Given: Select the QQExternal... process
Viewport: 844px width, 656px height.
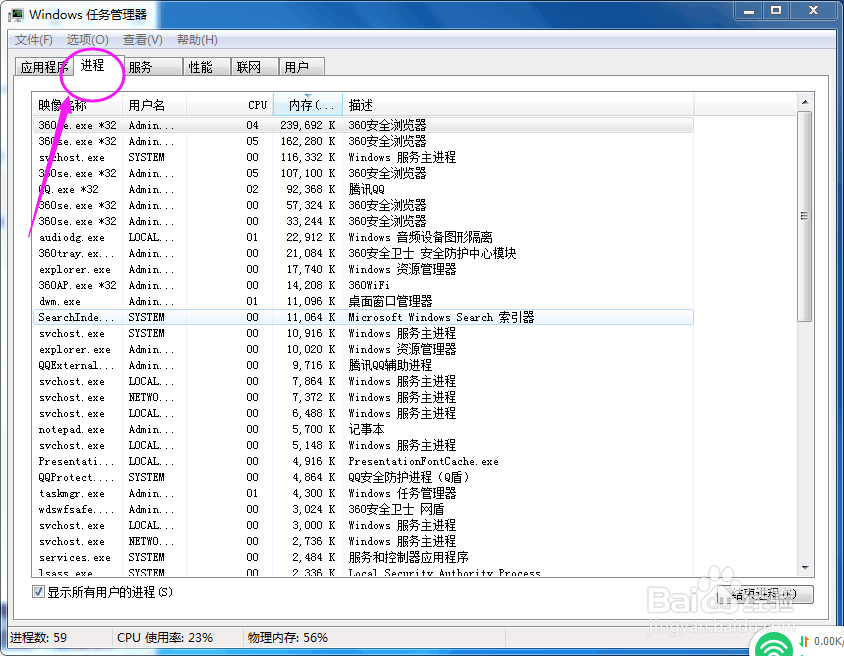Looking at the screenshot, I should point(363,365).
